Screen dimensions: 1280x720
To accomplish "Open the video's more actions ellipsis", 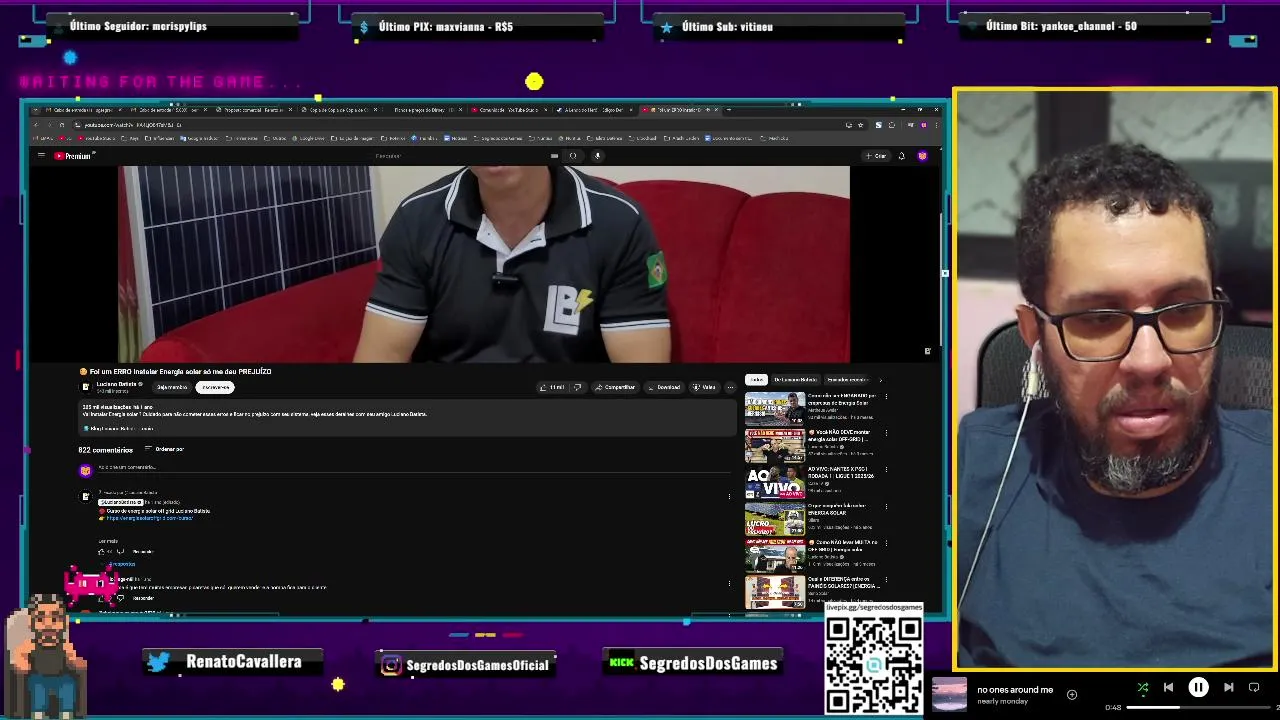I will click(730, 387).
